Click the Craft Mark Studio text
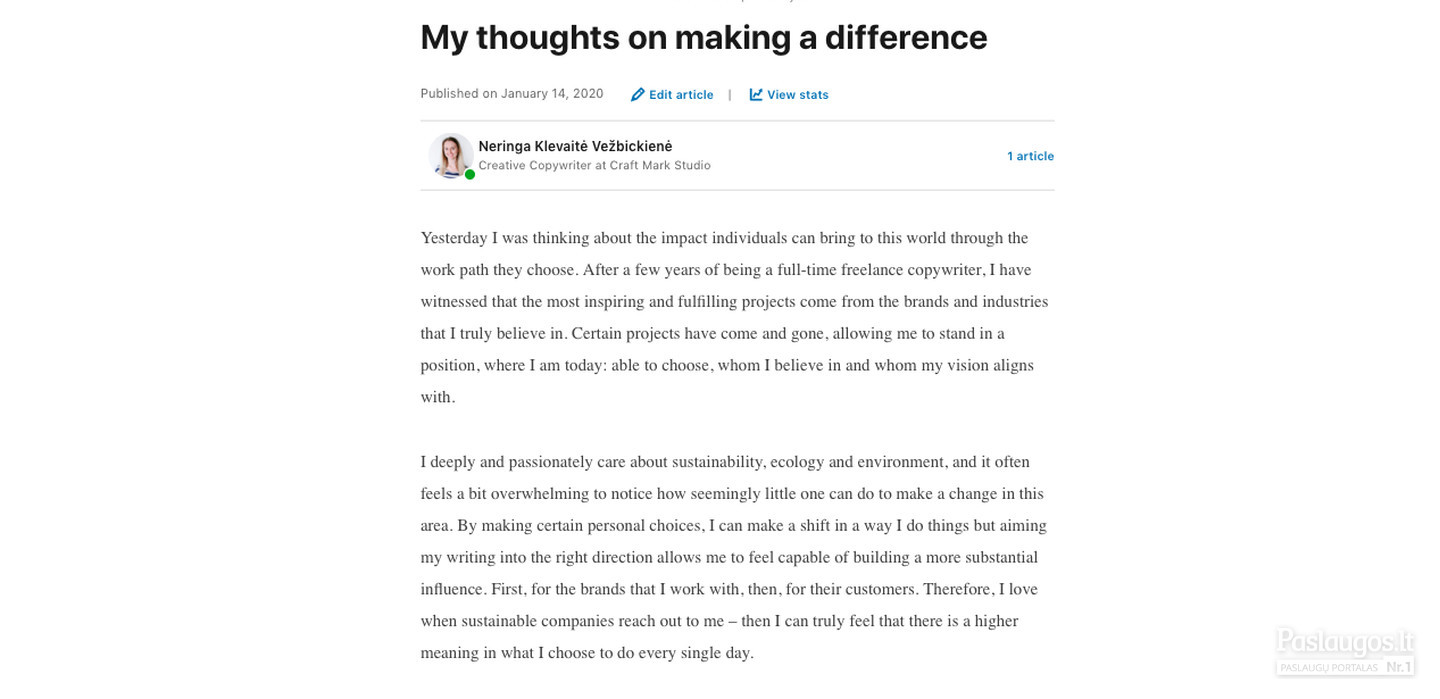This screenshot has height=699, width=1440. [x=660, y=166]
